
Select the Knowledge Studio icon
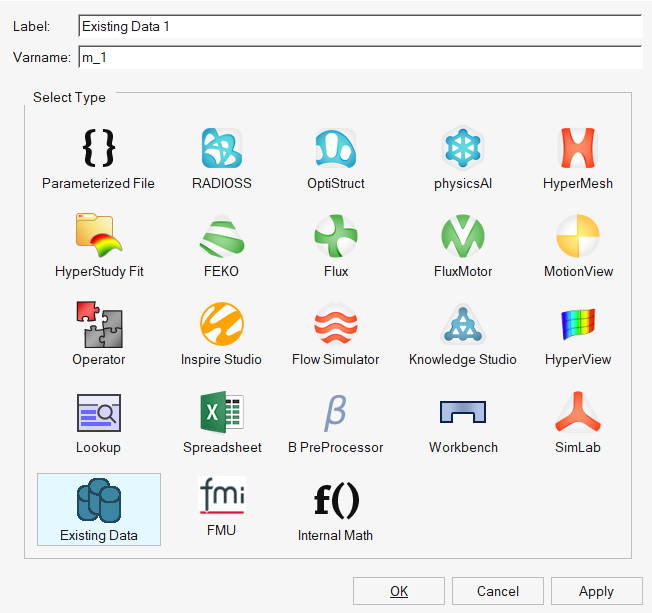pyautogui.click(x=463, y=324)
